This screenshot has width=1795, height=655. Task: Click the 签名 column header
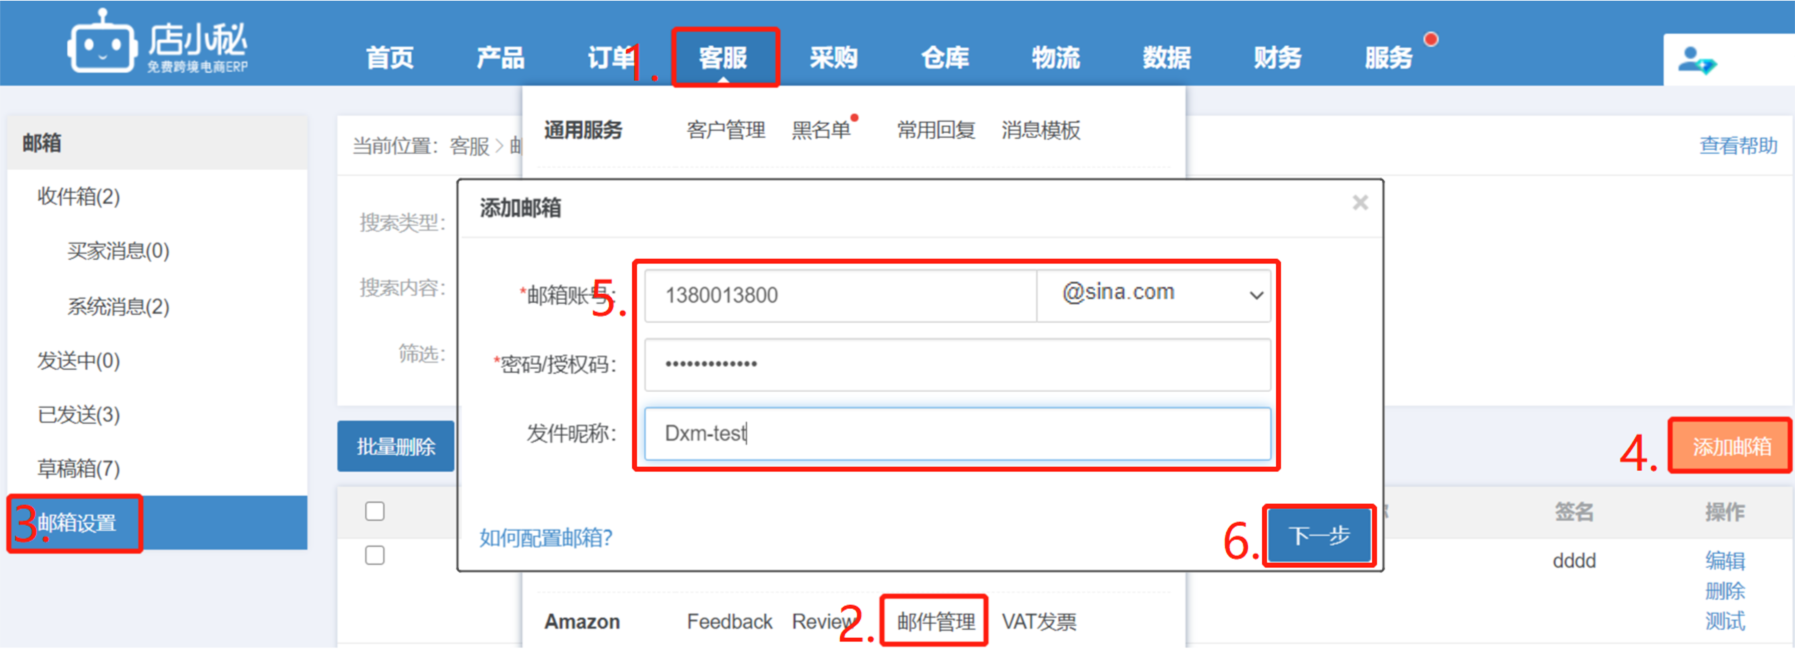pos(1574,512)
